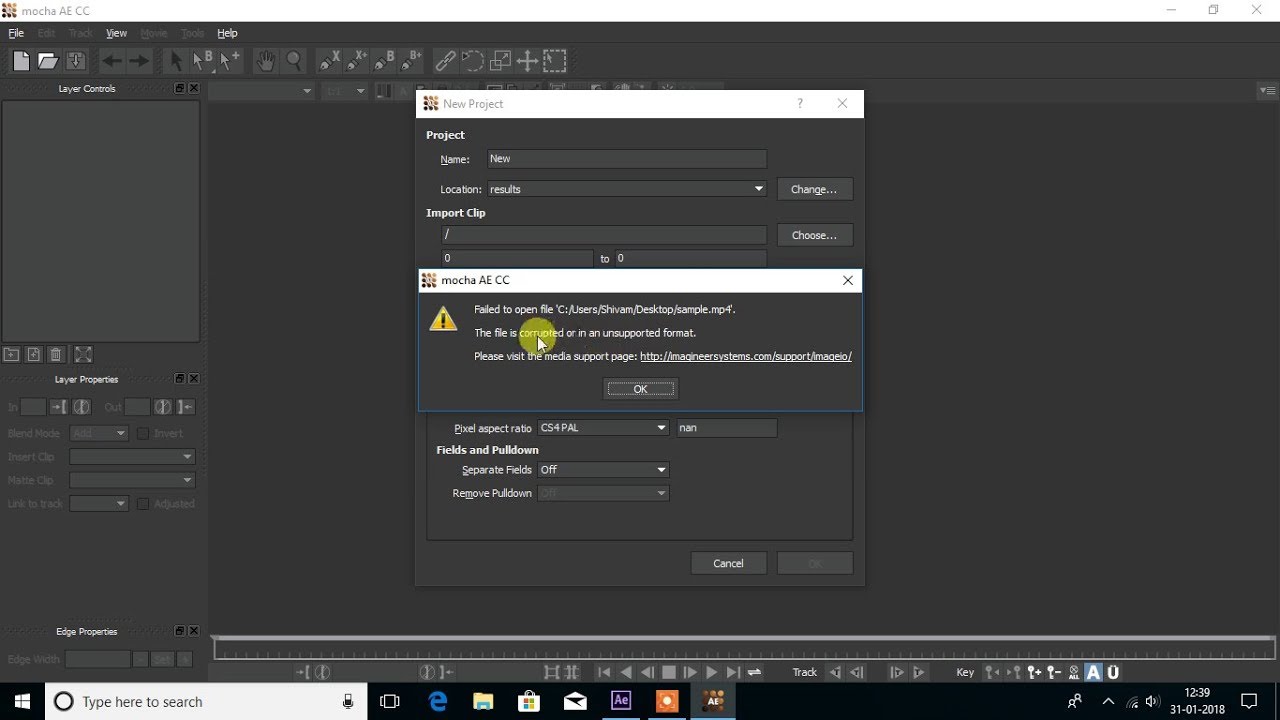
Task: Click the New Project toolbar icon
Action: pos(21,61)
